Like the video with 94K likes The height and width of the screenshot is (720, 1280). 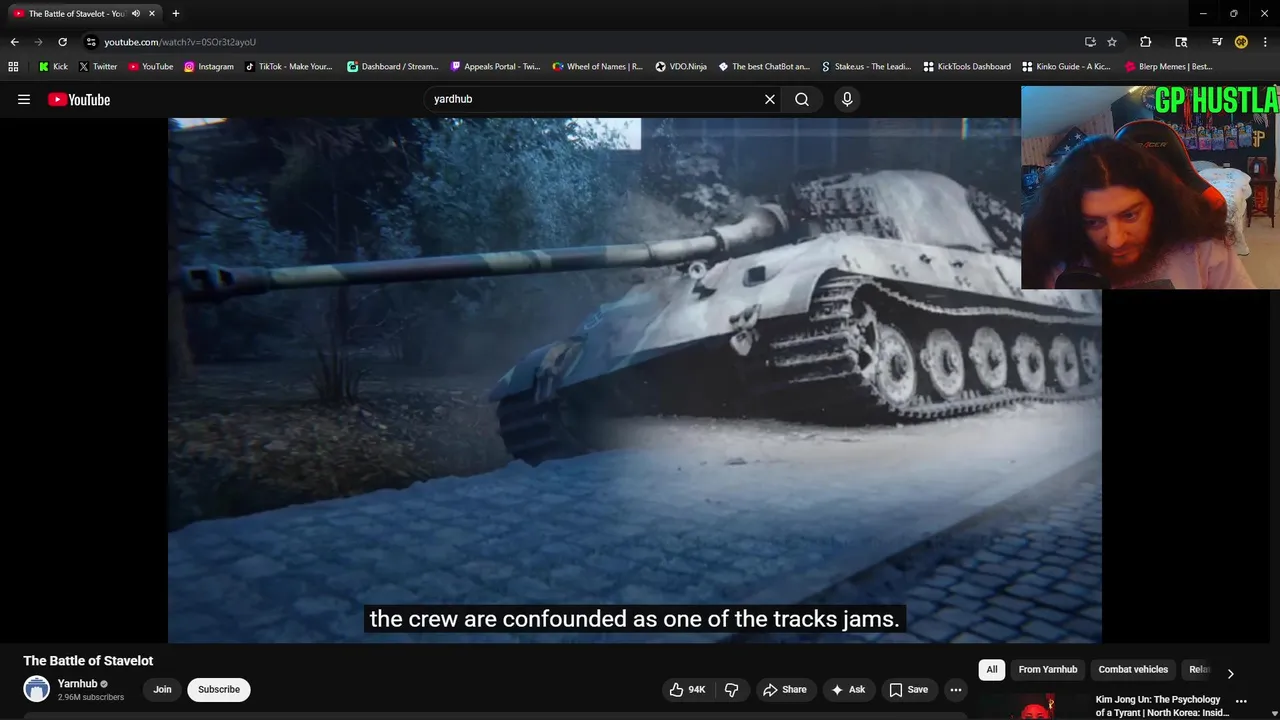tap(688, 689)
